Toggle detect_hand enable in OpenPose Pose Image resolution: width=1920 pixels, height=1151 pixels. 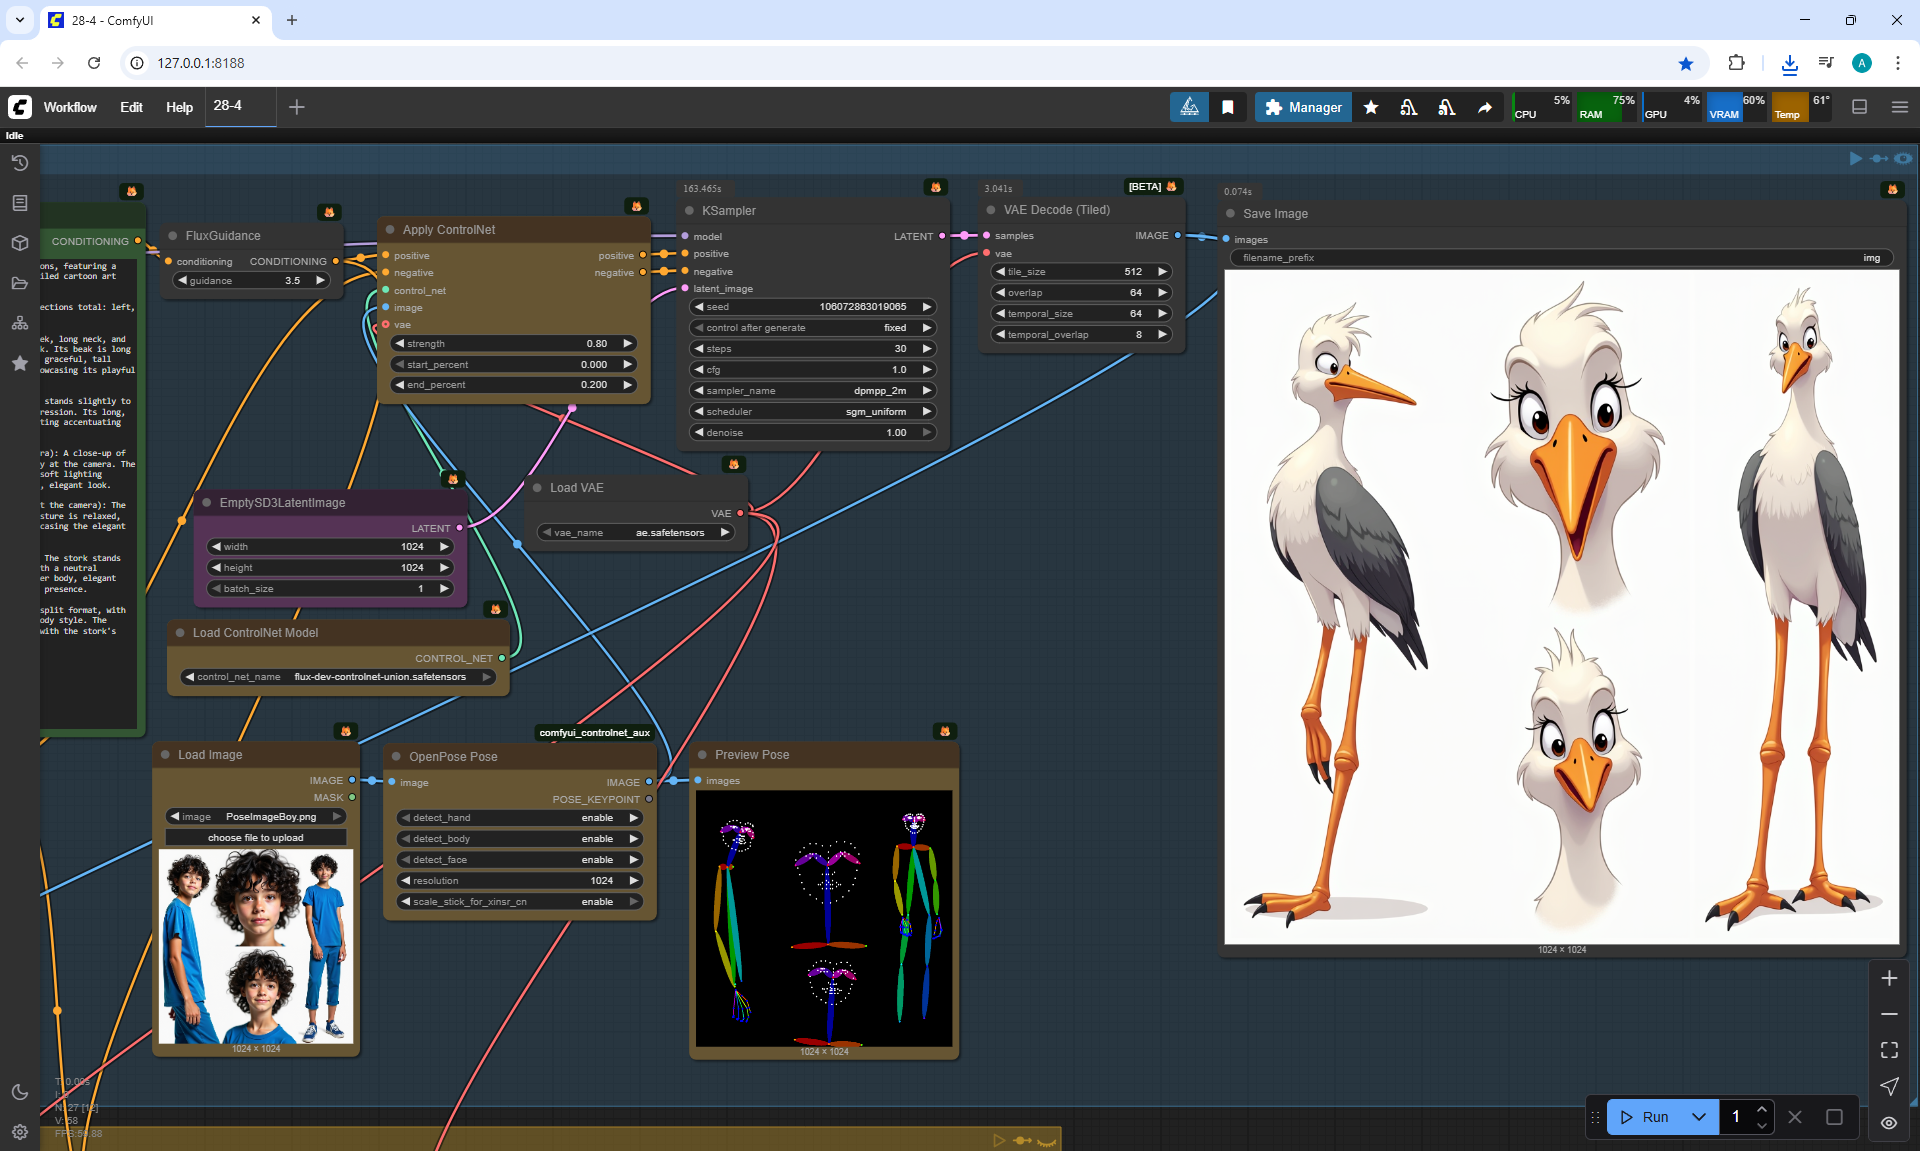[x=519, y=818]
